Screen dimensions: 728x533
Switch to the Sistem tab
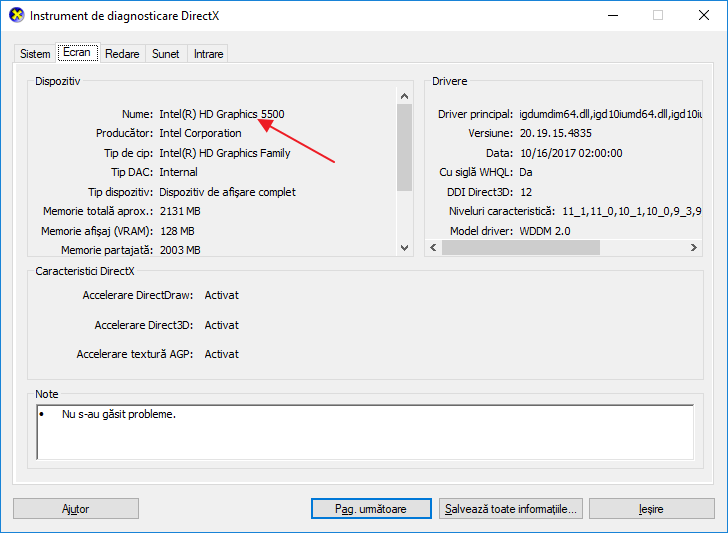(35, 54)
